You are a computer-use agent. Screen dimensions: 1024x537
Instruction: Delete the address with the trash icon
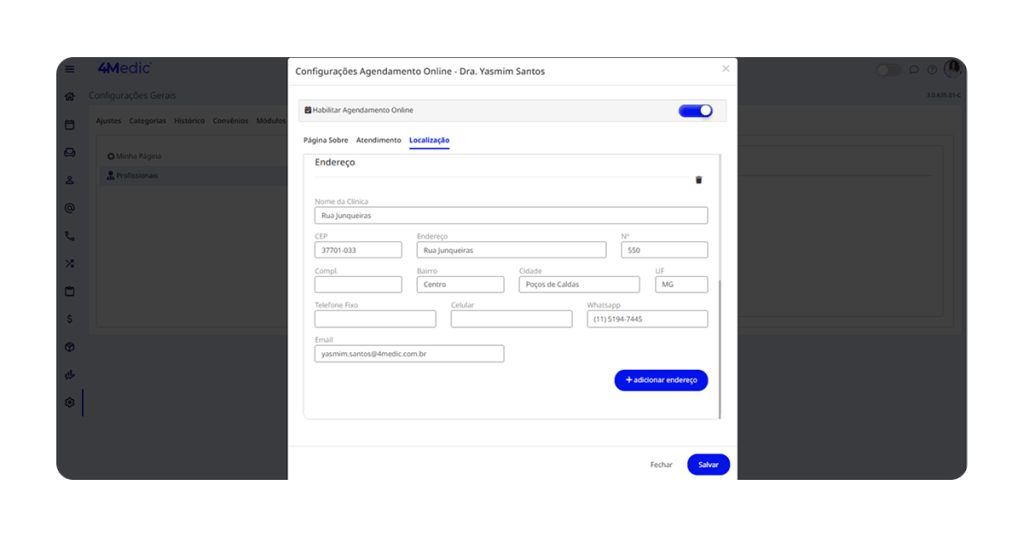pyautogui.click(x=698, y=180)
